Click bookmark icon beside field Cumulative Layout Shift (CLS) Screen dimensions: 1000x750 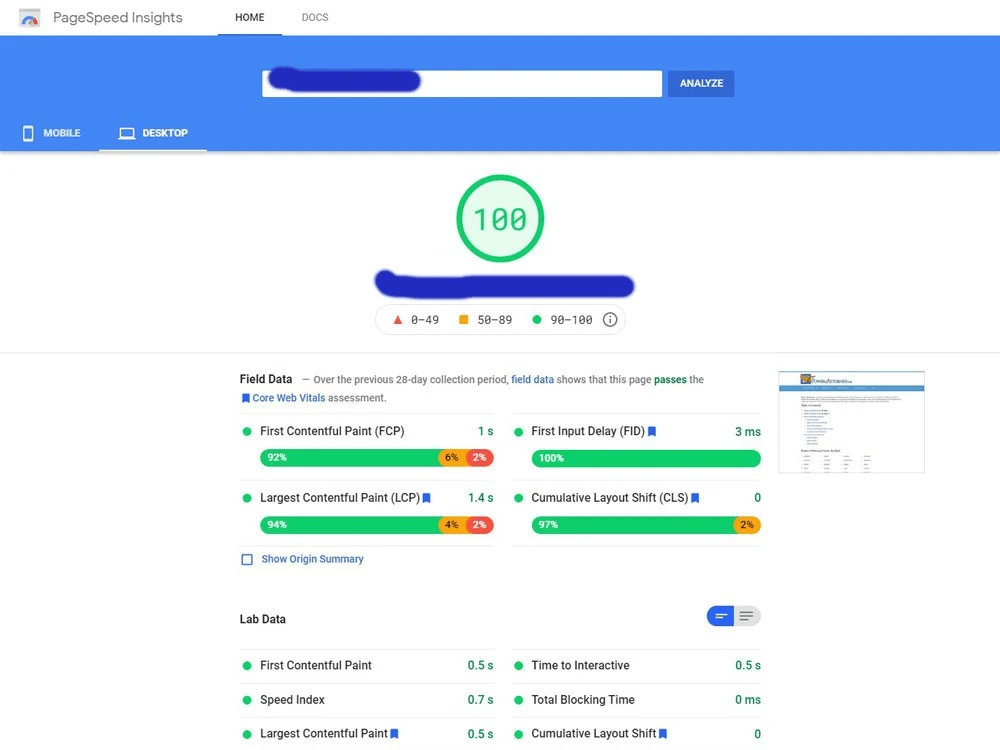695,498
